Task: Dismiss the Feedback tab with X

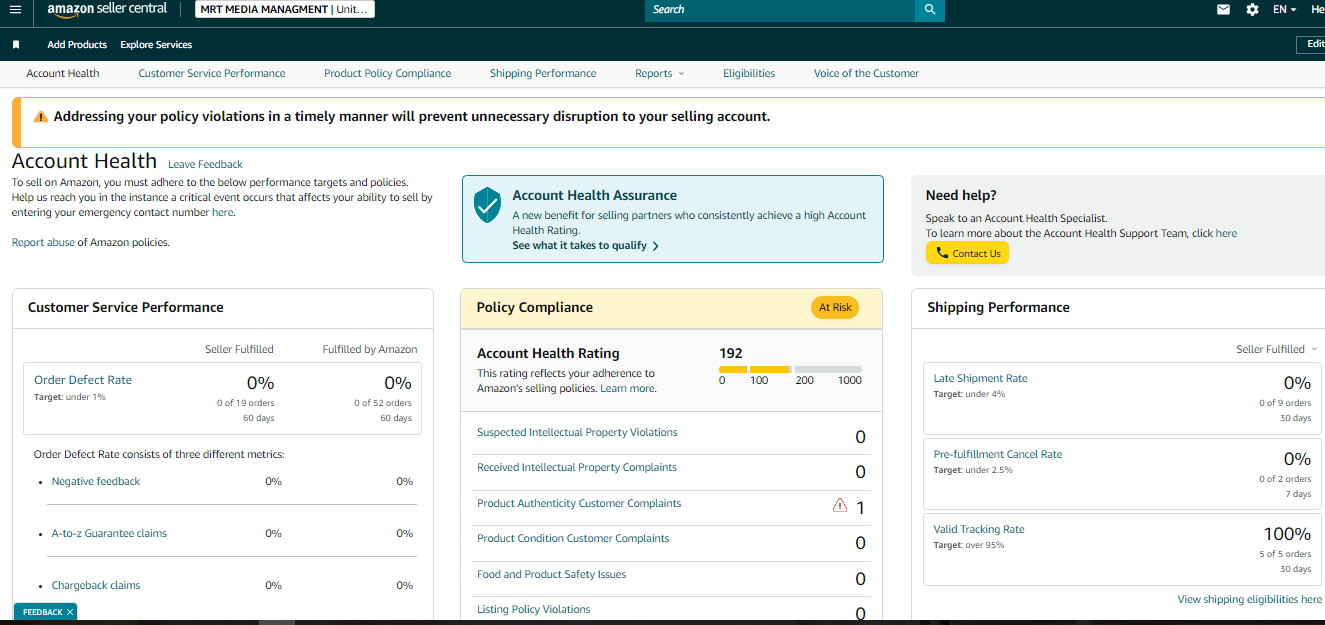Action: tap(70, 612)
